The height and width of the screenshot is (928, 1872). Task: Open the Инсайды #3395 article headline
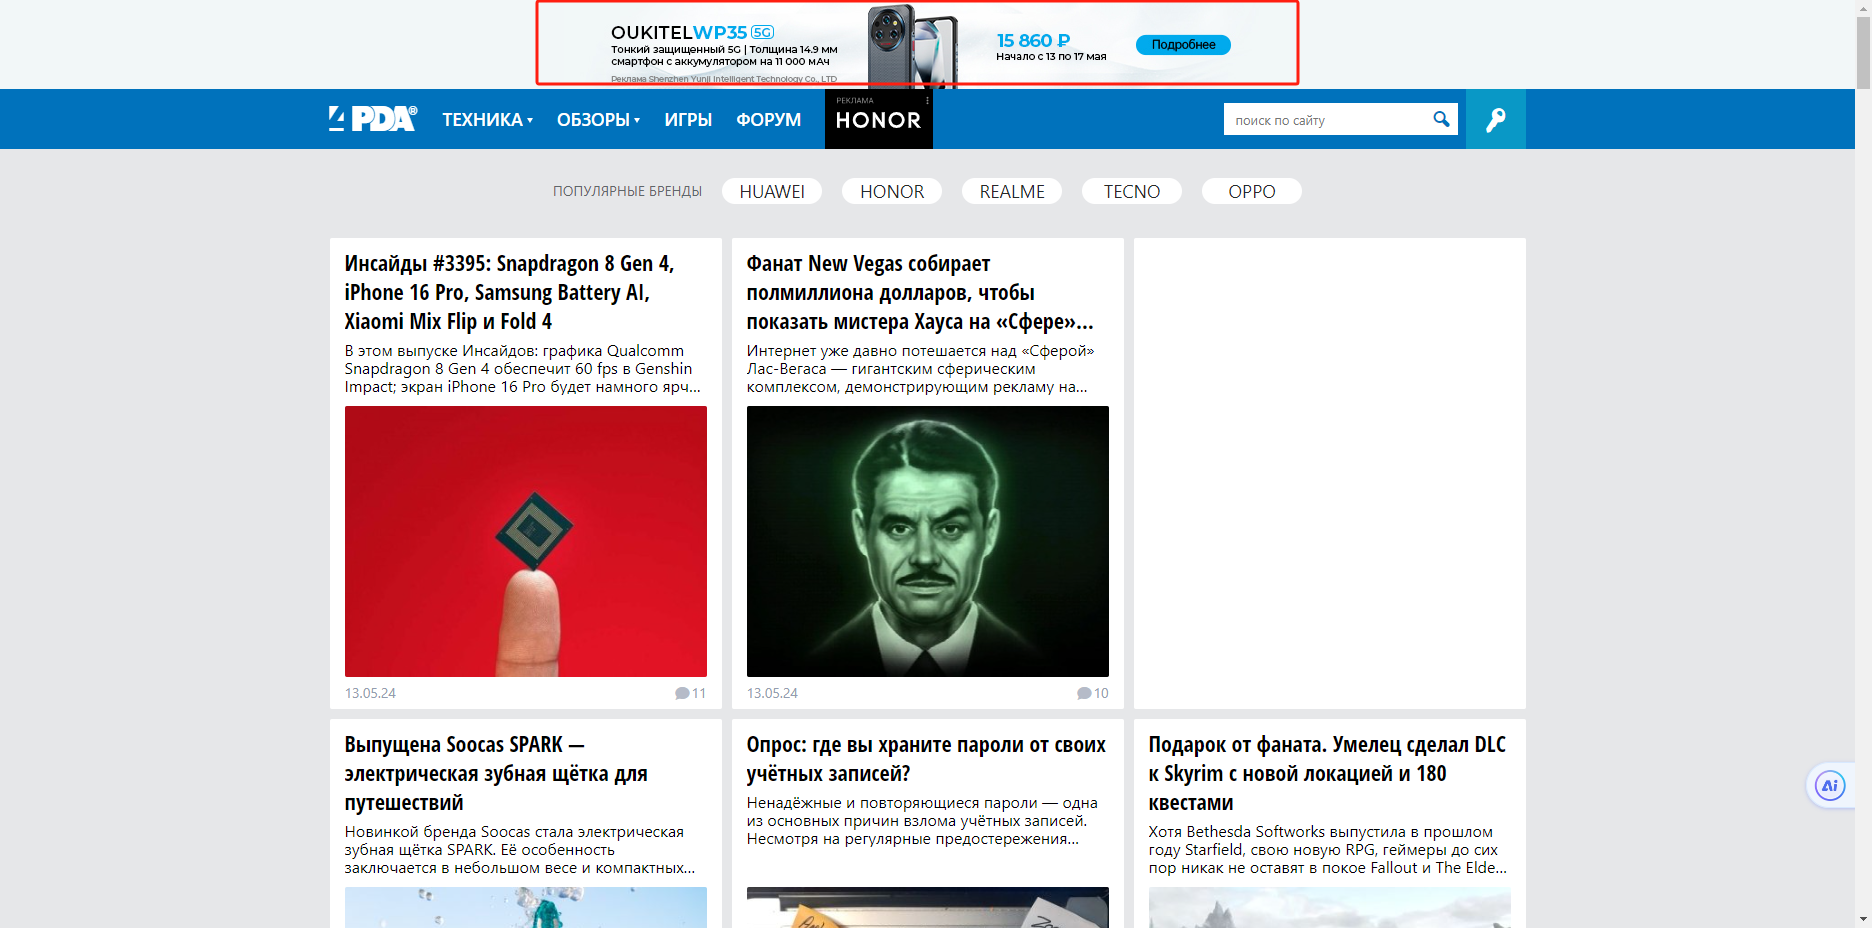click(x=509, y=292)
